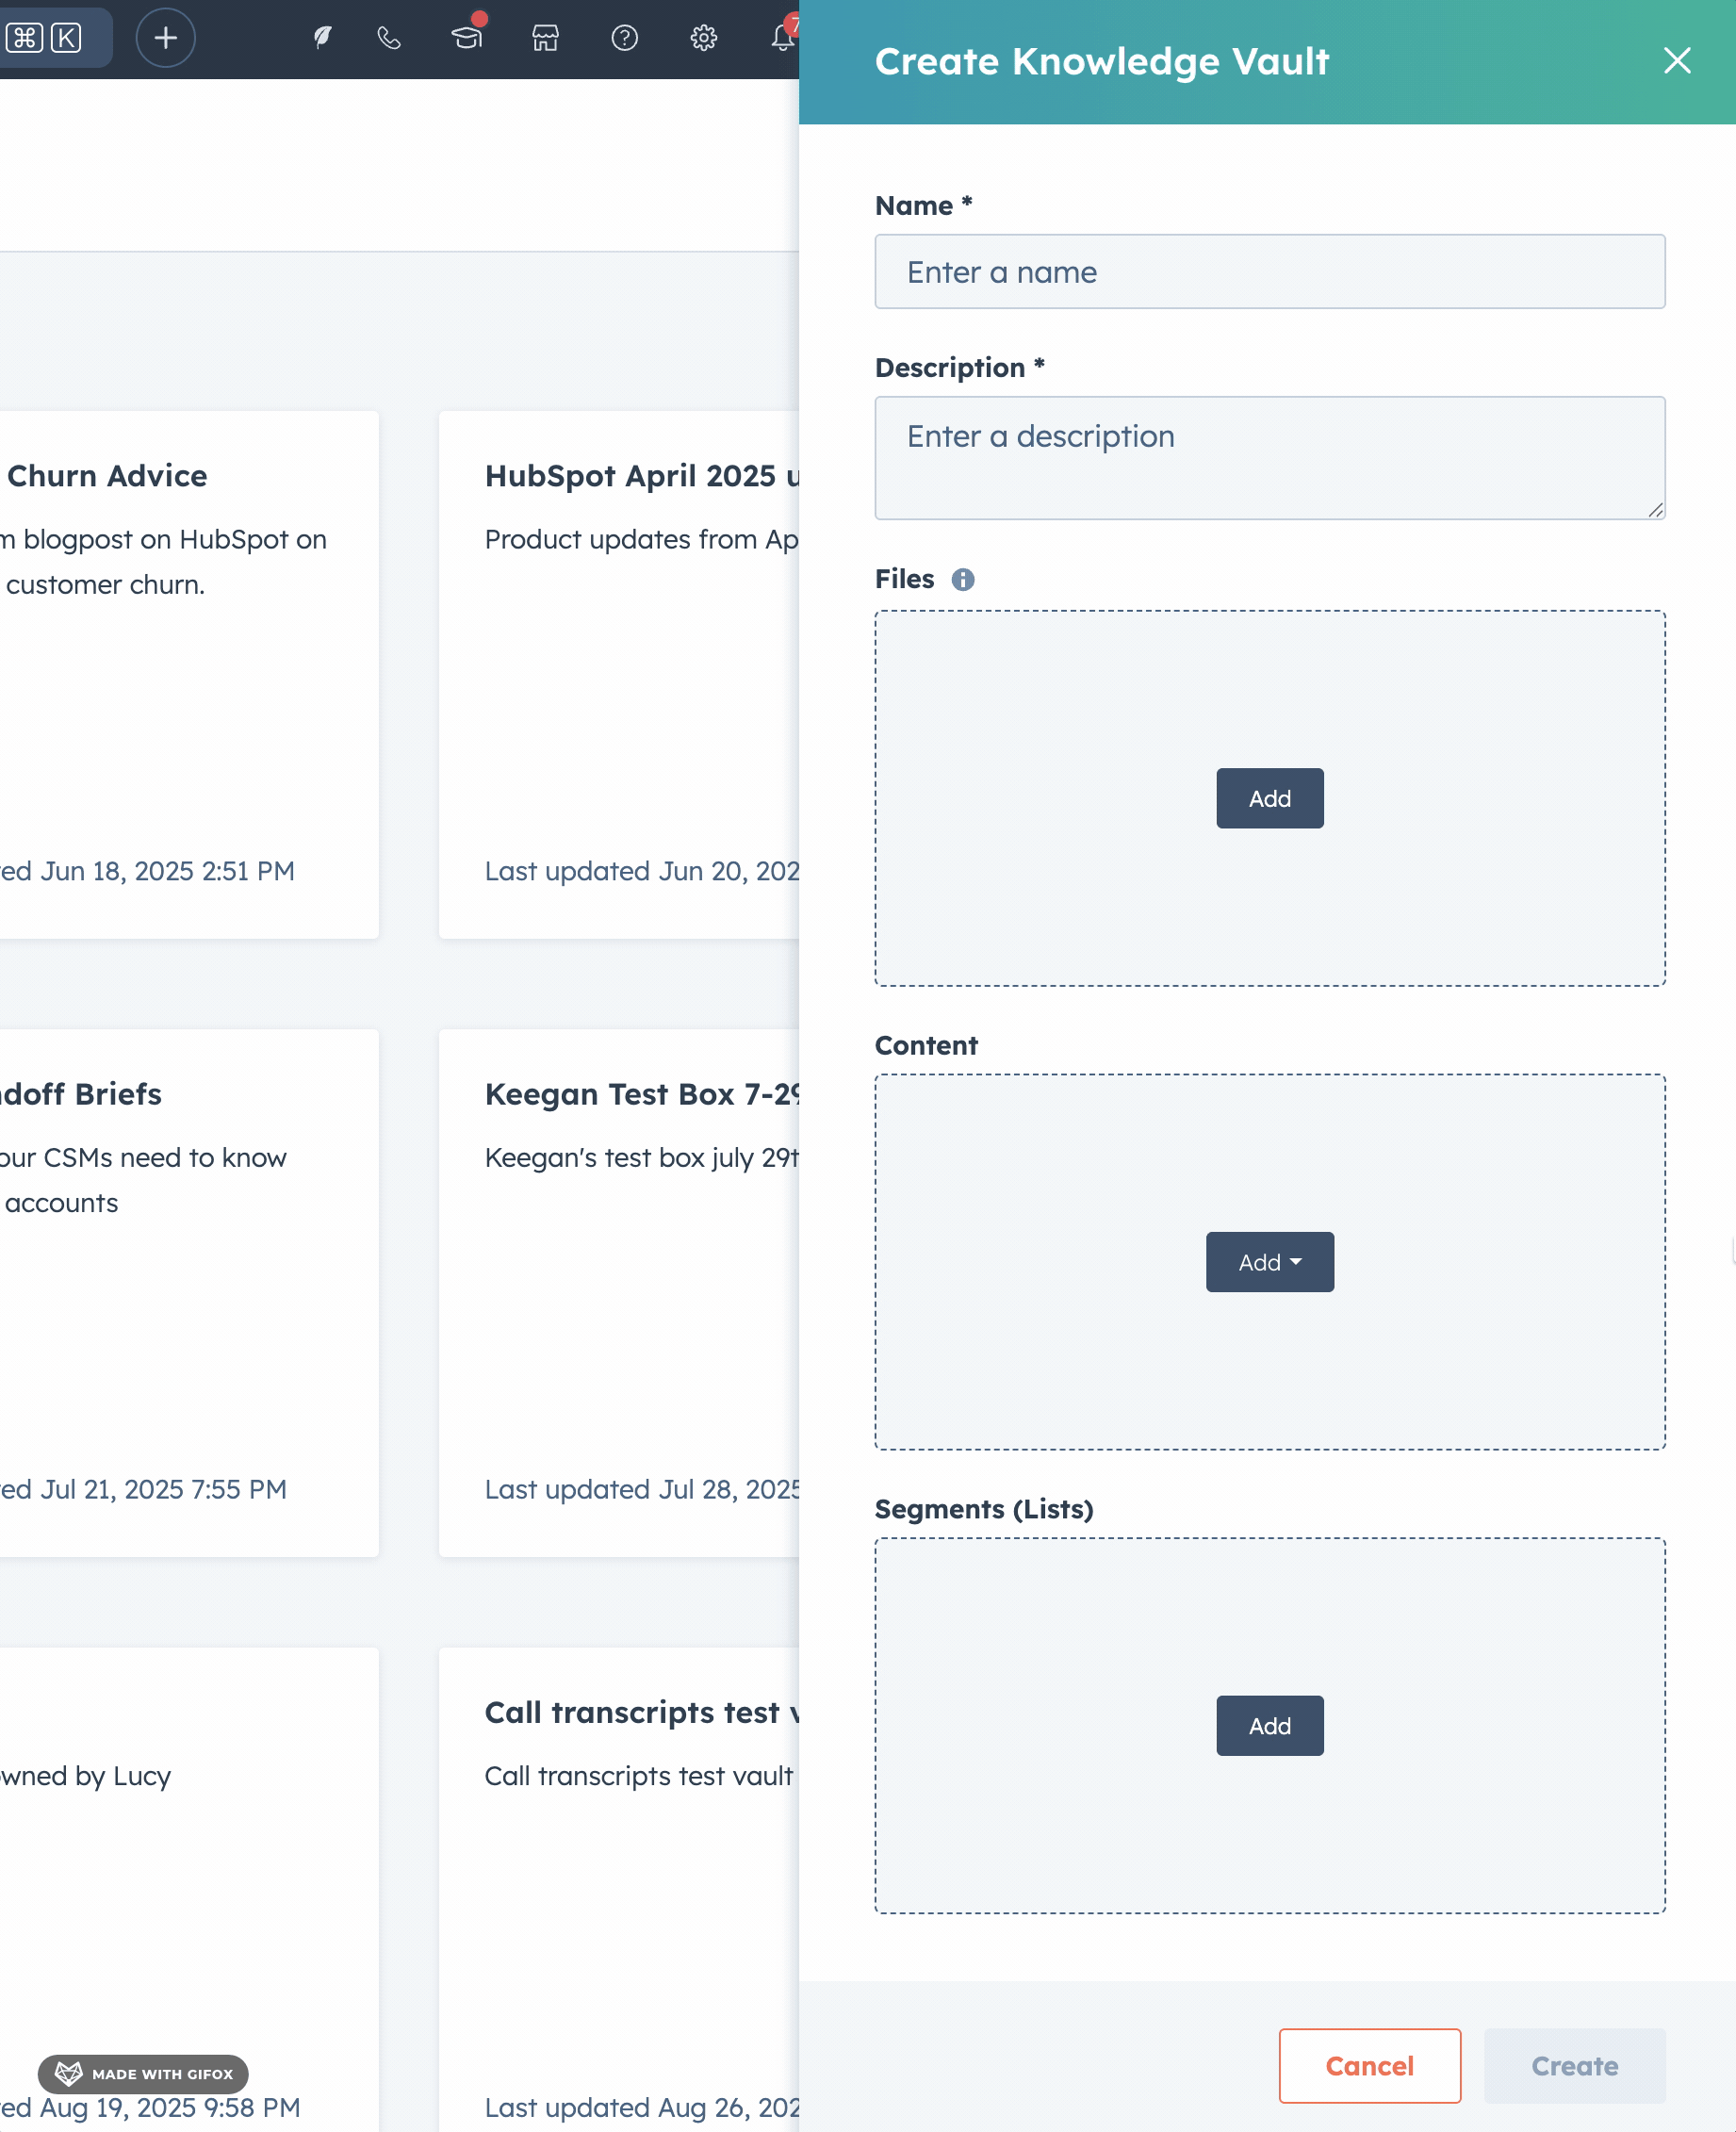Open the Help question mark icon
The width and height of the screenshot is (1736, 2132).
(x=624, y=38)
